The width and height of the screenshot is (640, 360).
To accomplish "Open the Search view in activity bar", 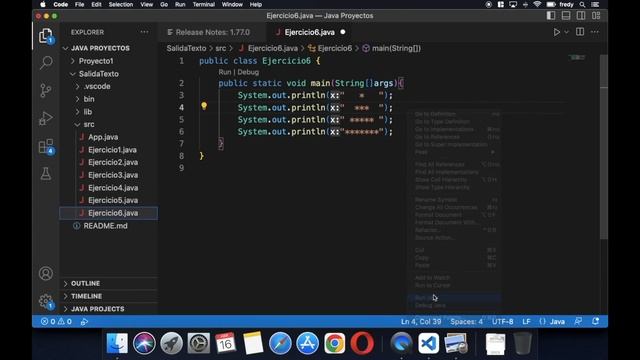I will click(46, 63).
